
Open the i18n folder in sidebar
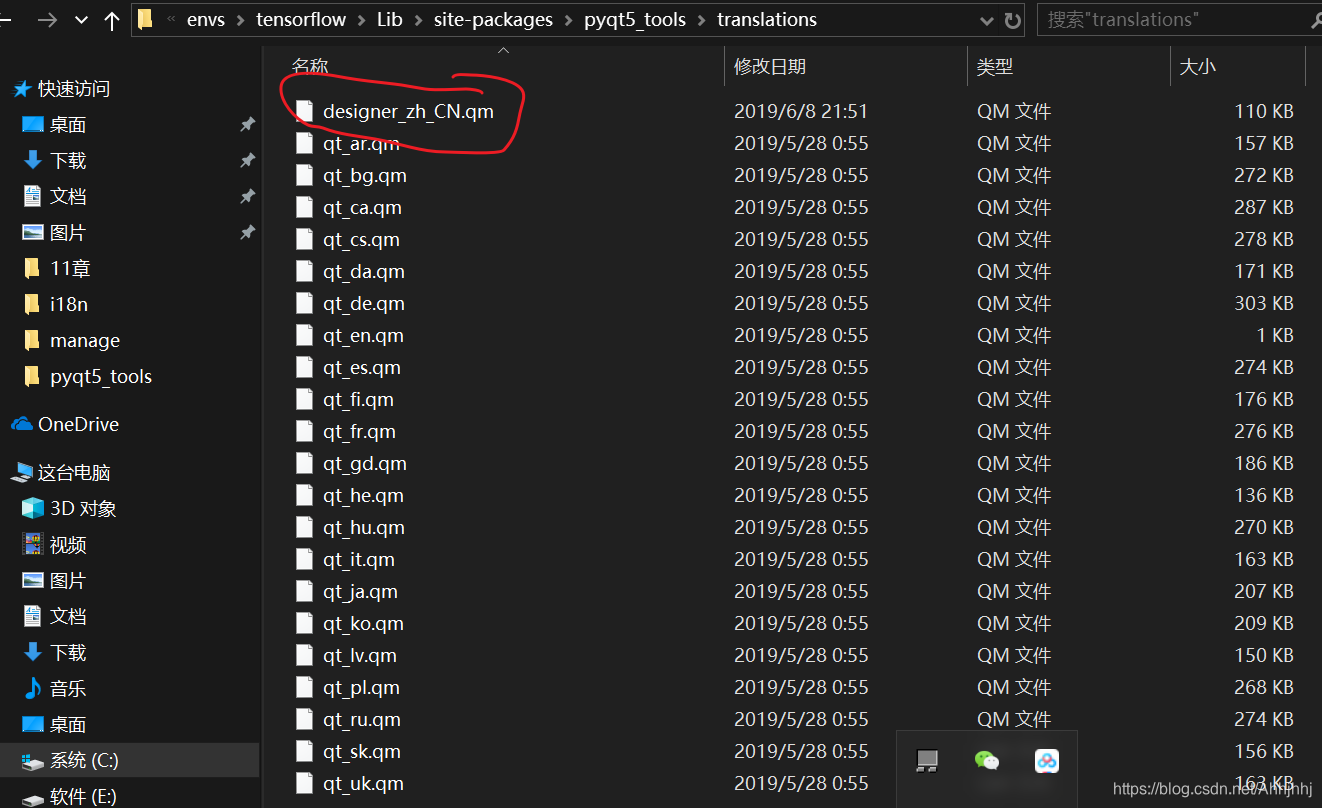click(69, 304)
